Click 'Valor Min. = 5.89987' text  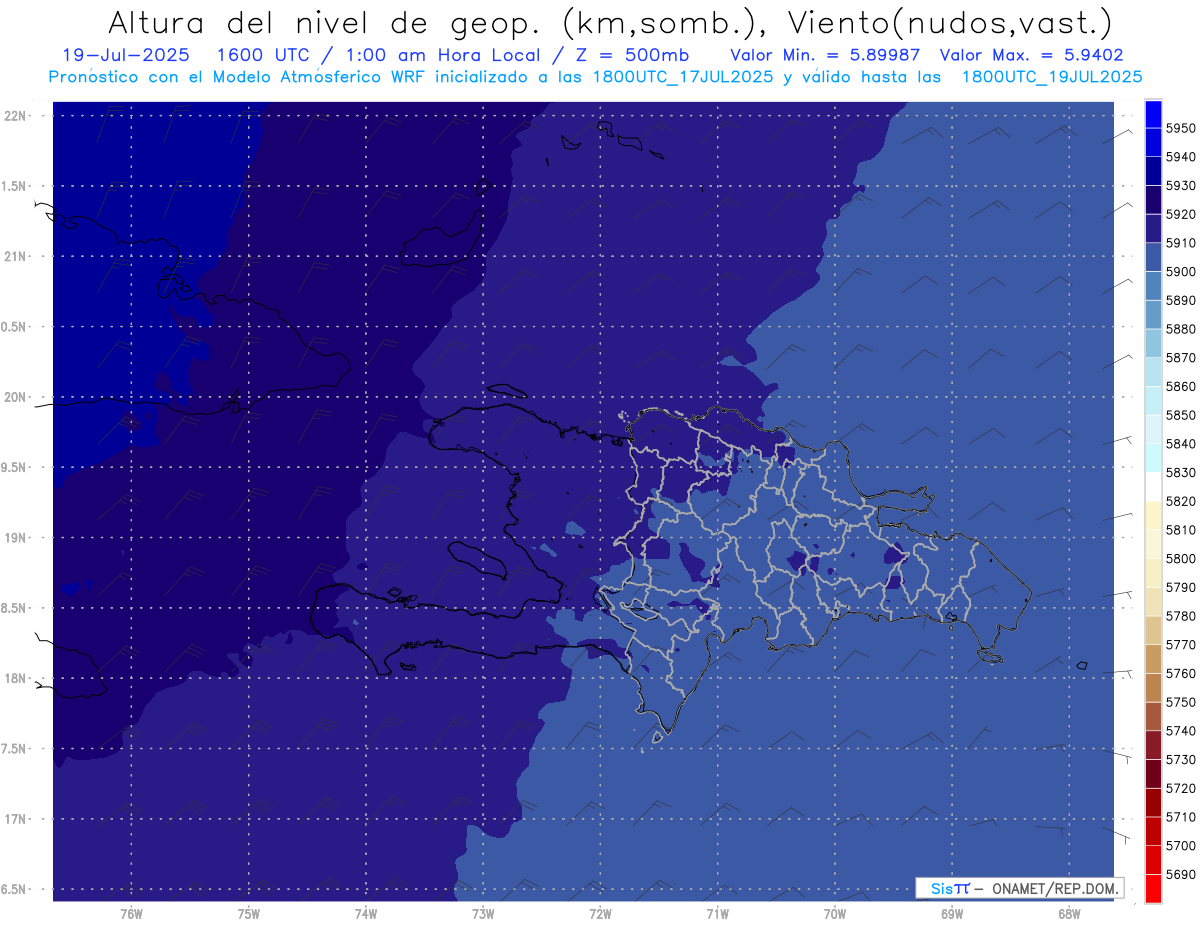coord(825,56)
